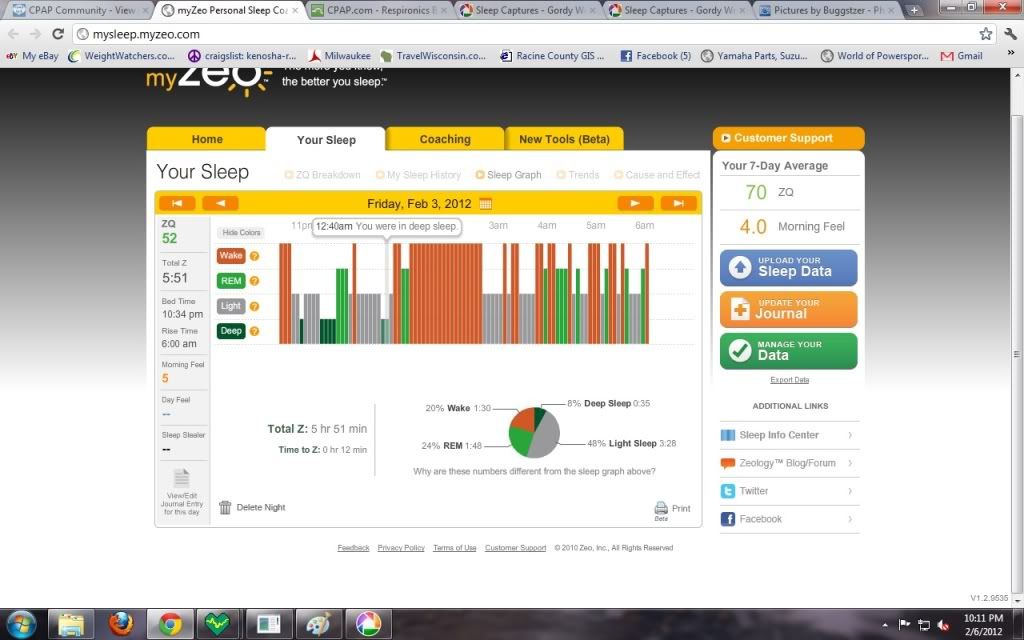Open new browser tab
This screenshot has width=1024, height=640.
click(x=914, y=10)
